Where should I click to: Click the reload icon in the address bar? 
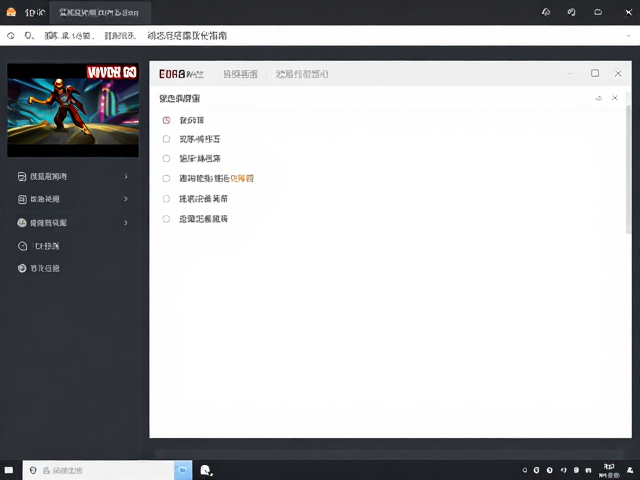[11, 36]
